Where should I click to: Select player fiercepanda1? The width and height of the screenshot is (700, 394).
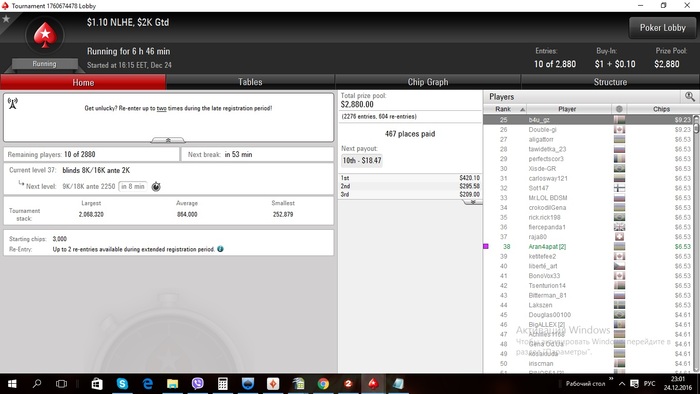(588, 227)
